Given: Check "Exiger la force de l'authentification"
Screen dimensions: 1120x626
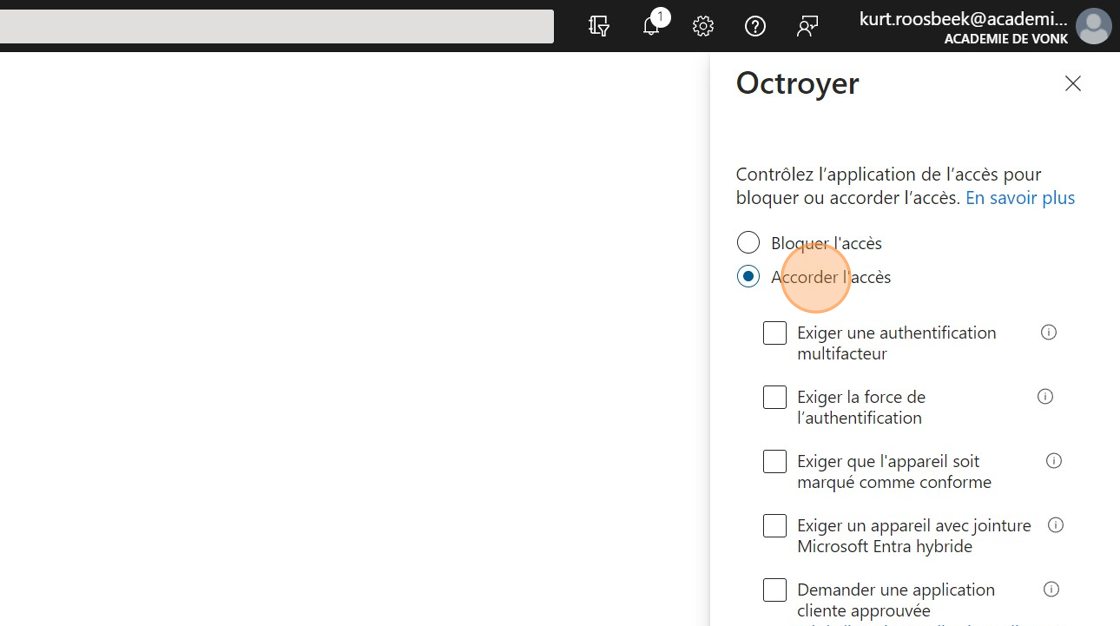Looking at the screenshot, I should point(775,397).
